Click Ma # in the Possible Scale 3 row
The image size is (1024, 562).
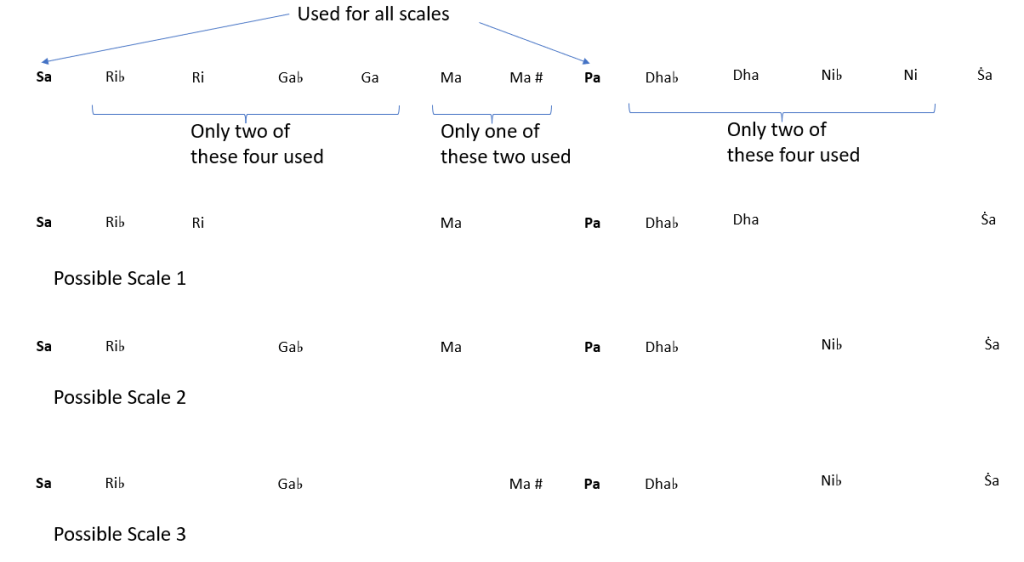tap(526, 484)
